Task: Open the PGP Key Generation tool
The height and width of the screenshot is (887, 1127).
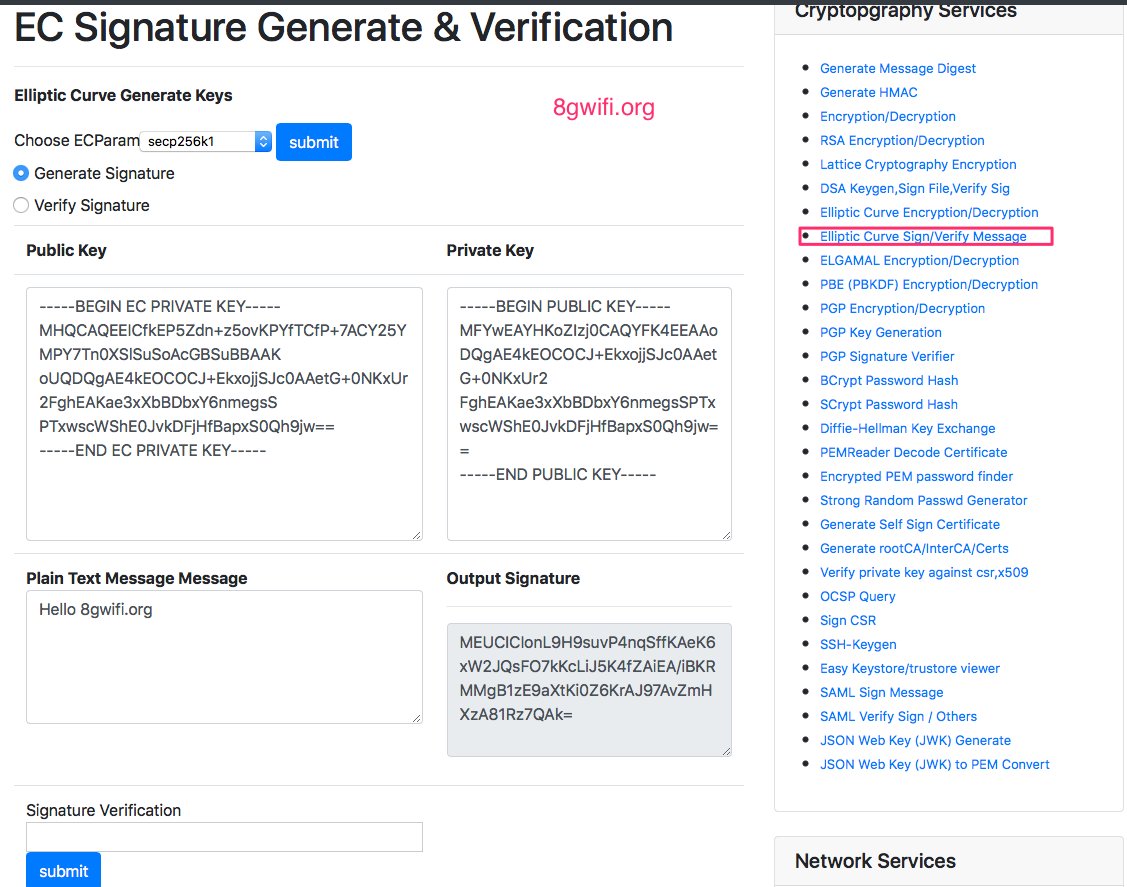Action: (x=880, y=332)
